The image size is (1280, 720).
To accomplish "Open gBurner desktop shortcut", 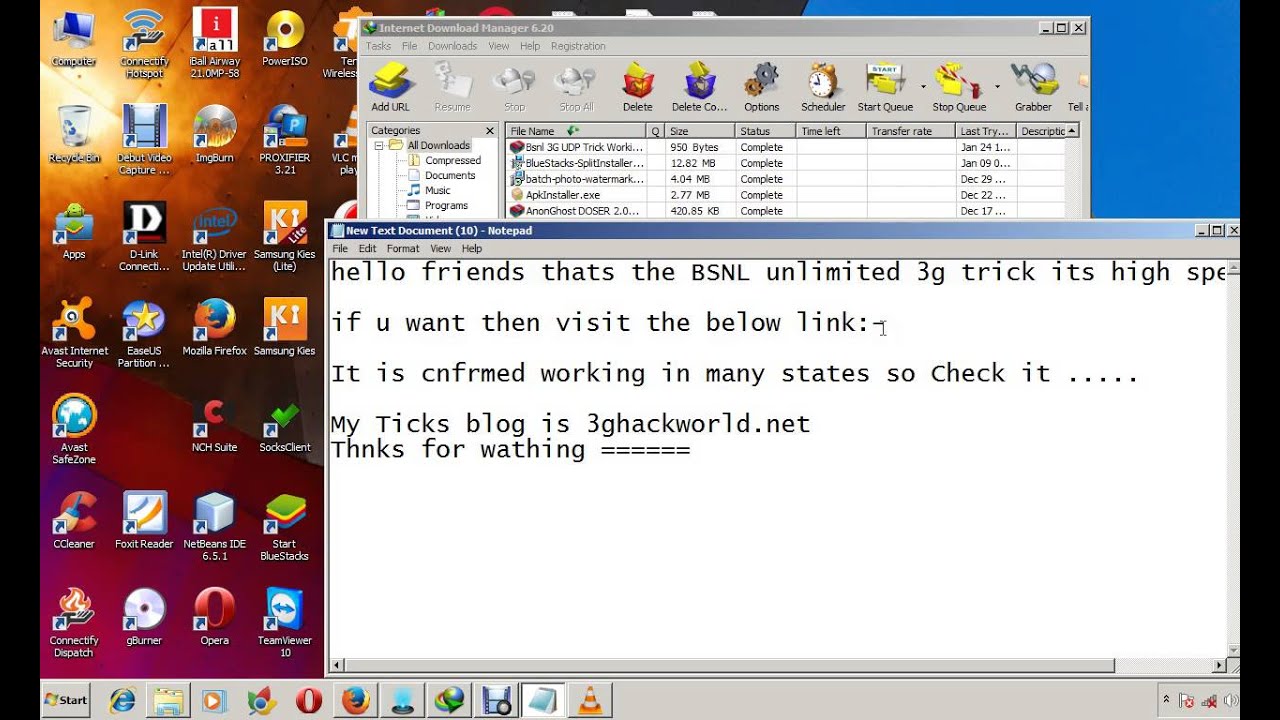I will [x=144, y=617].
